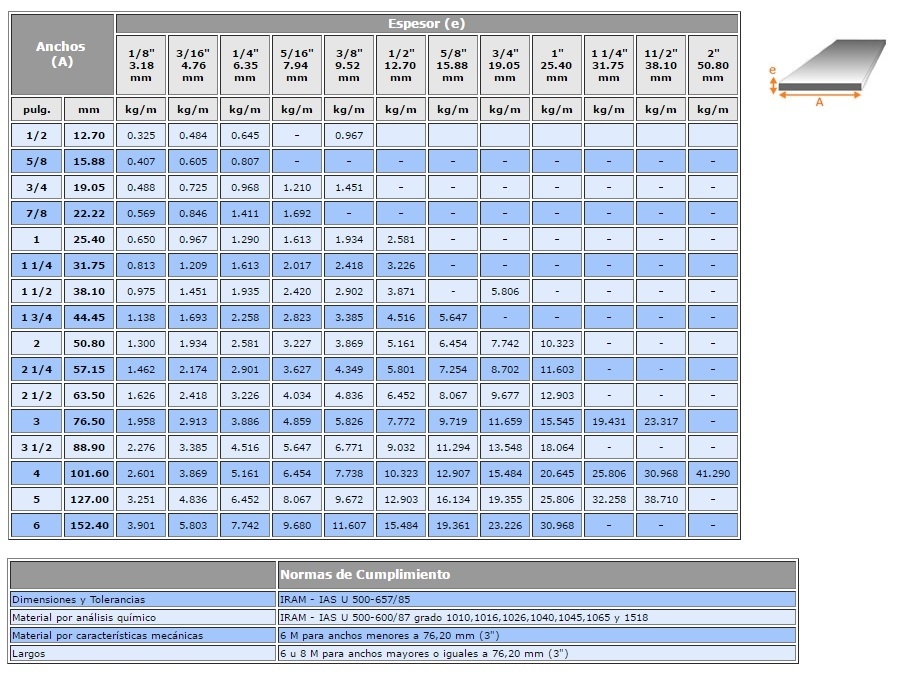Screen dimensions: 911x679
Task: Click the 1 1/4" 31.75 mm thickness header
Action: tap(609, 65)
